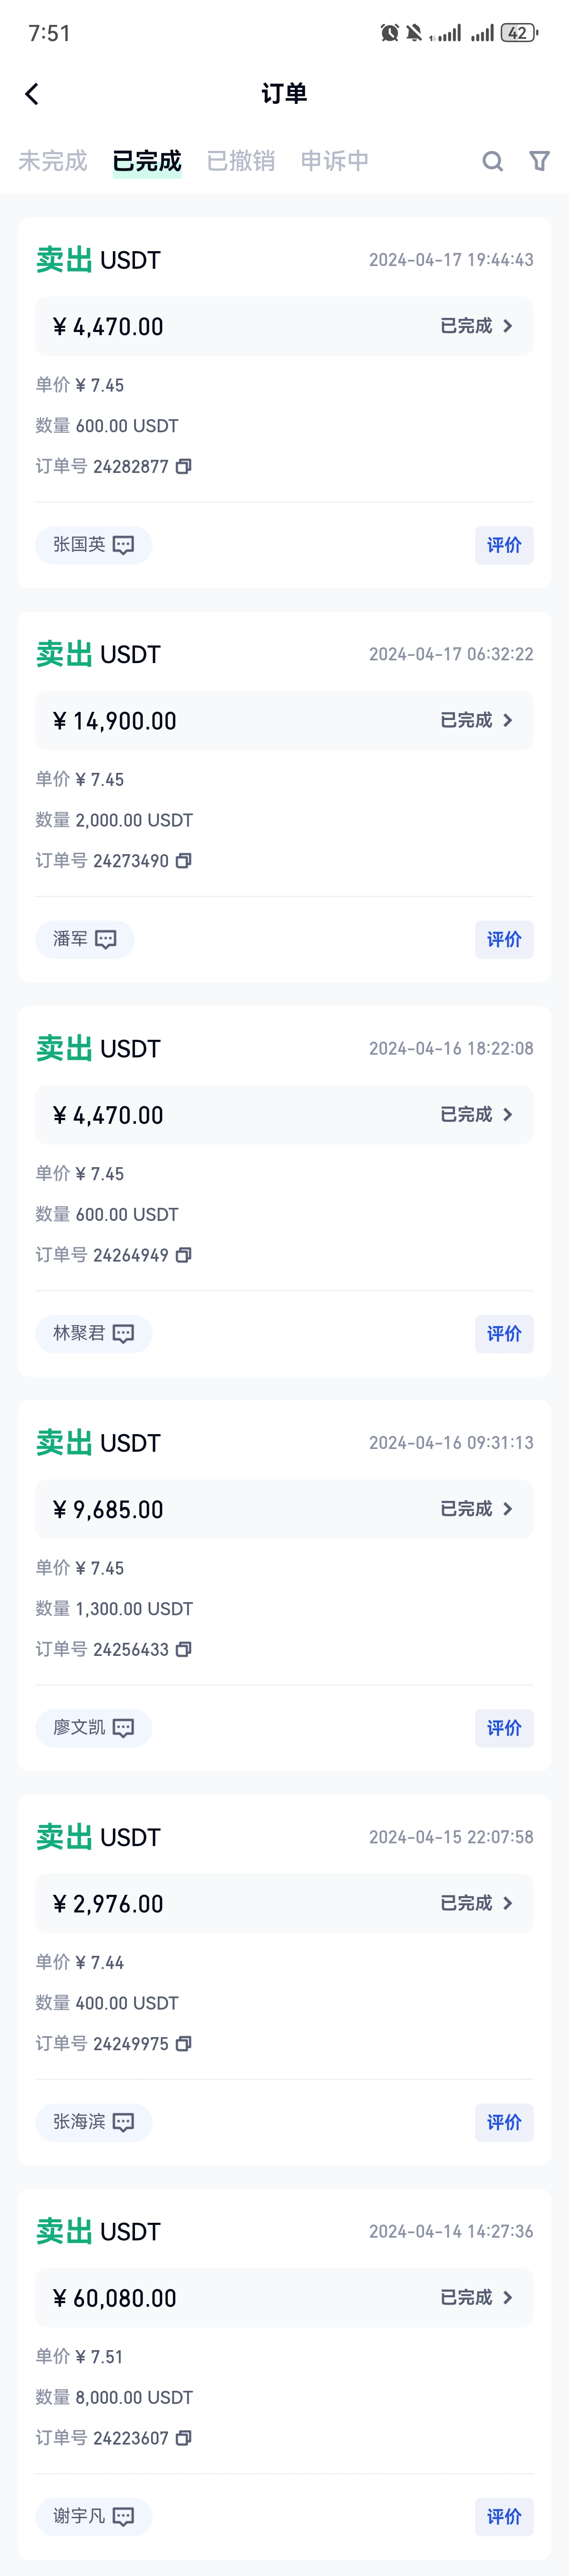The width and height of the screenshot is (569, 2576).
Task: Expand the ¥14,900.00 order details chevron
Action: 508,720
